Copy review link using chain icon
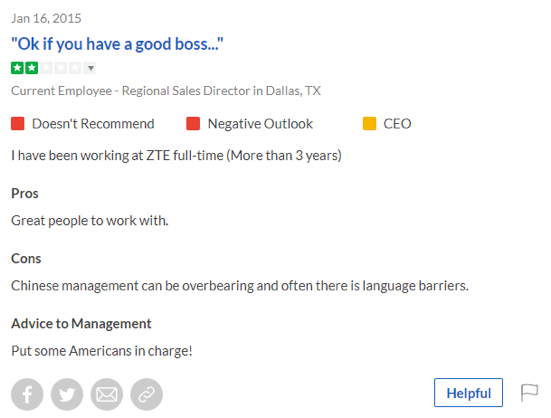This screenshot has height=418, width=551. (147, 394)
